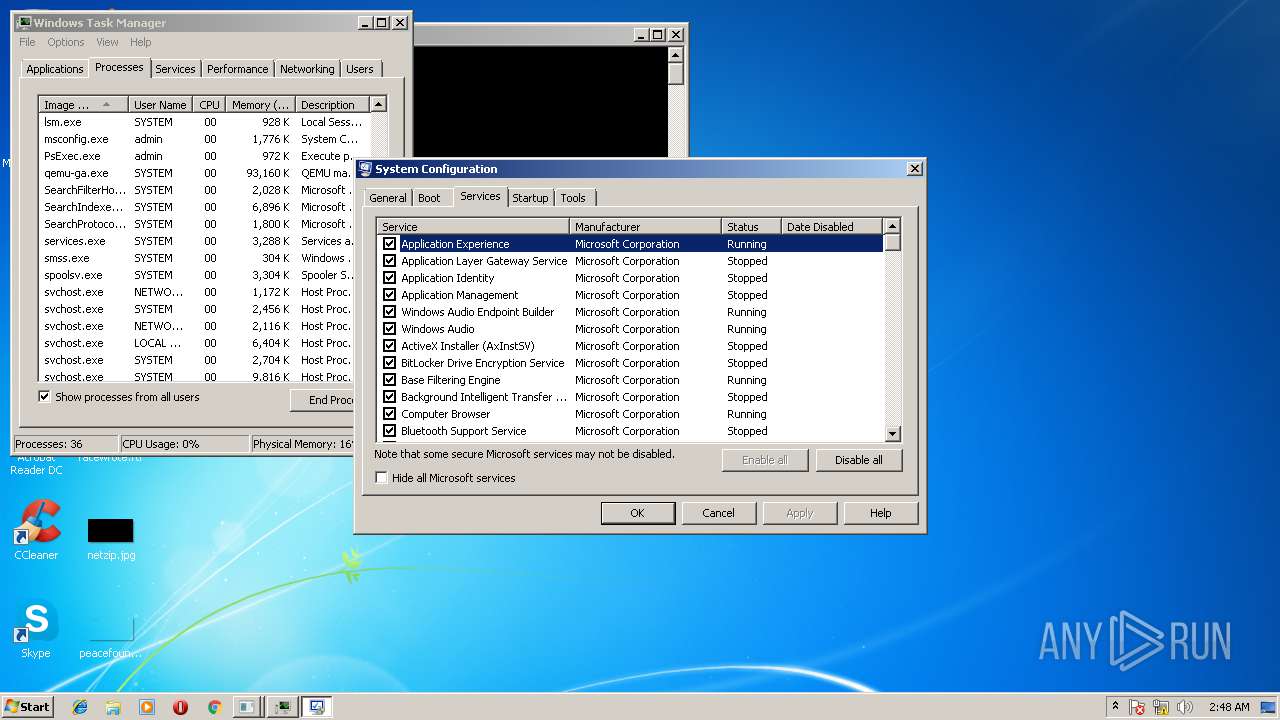Uncheck Windows Audio Endpoint Builder service
Screen dimensions: 1280x720
tap(390, 312)
